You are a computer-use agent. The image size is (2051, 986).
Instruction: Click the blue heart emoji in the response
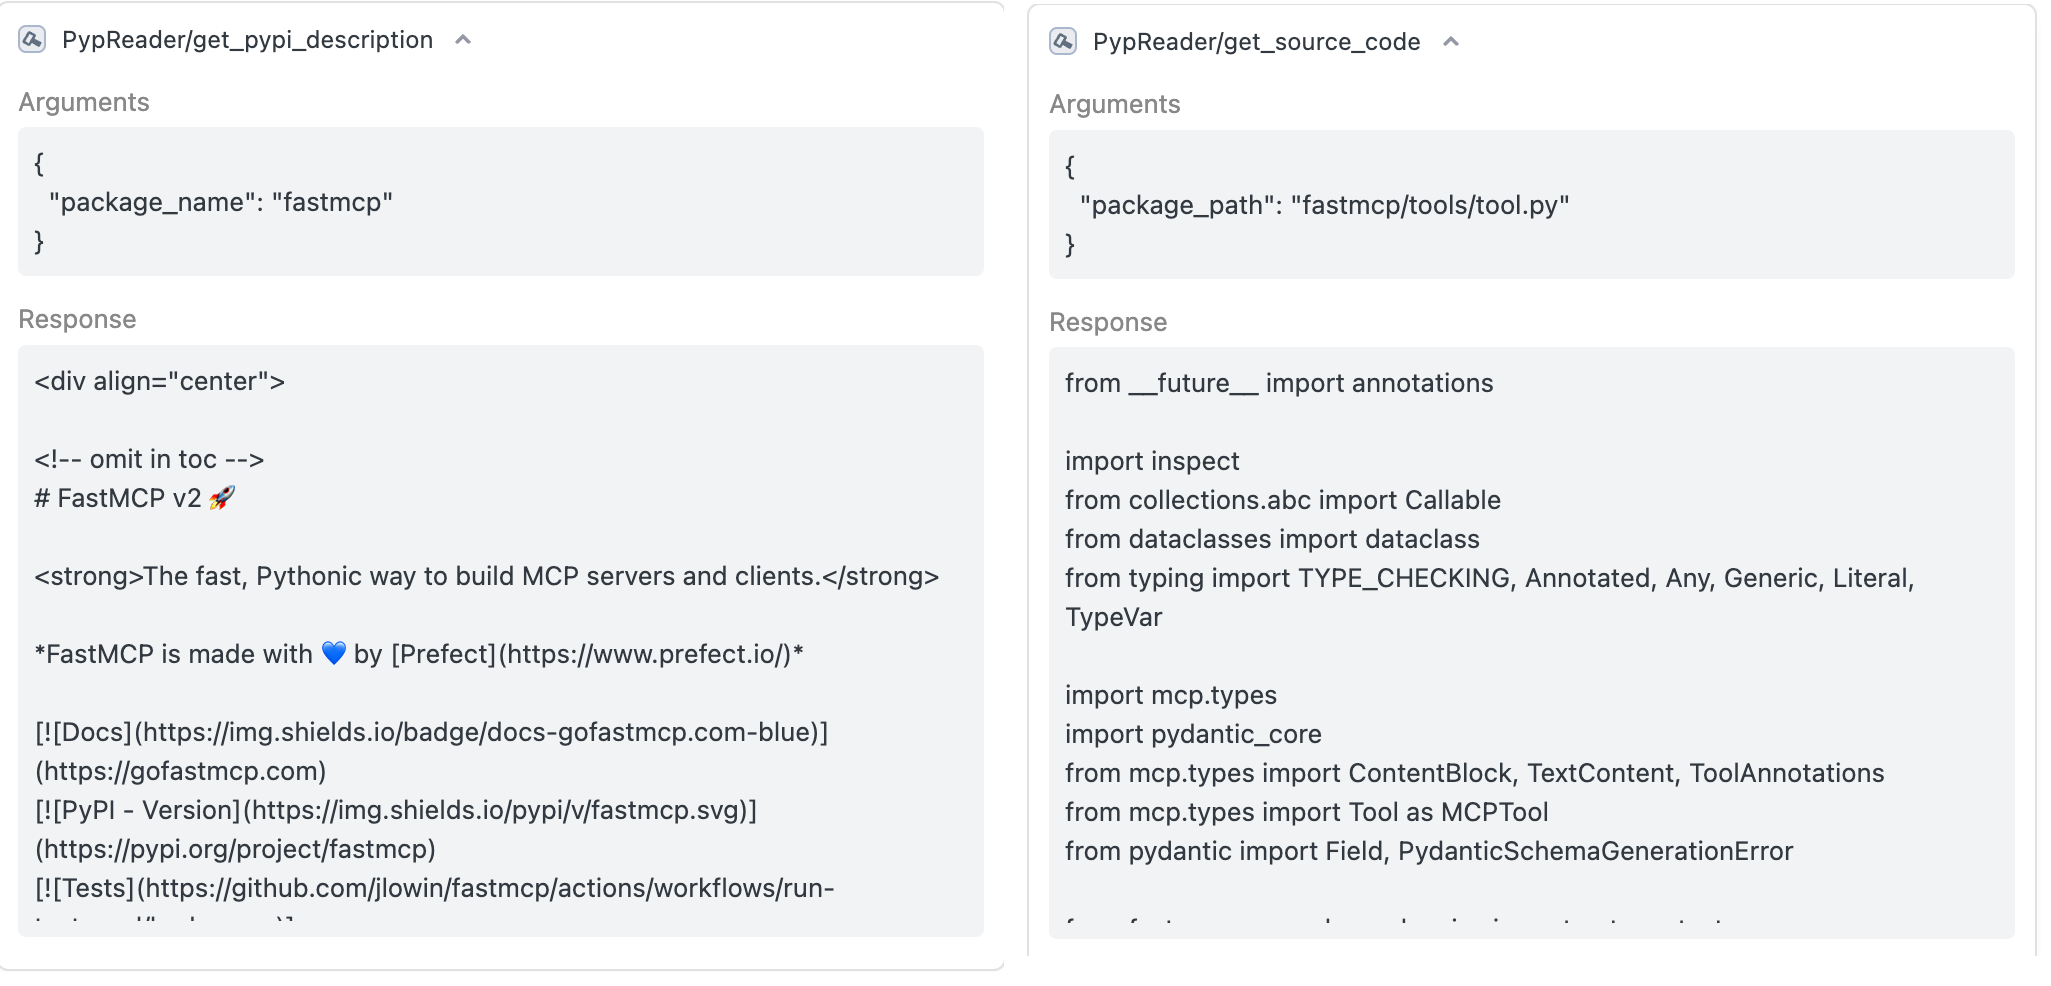point(333,654)
